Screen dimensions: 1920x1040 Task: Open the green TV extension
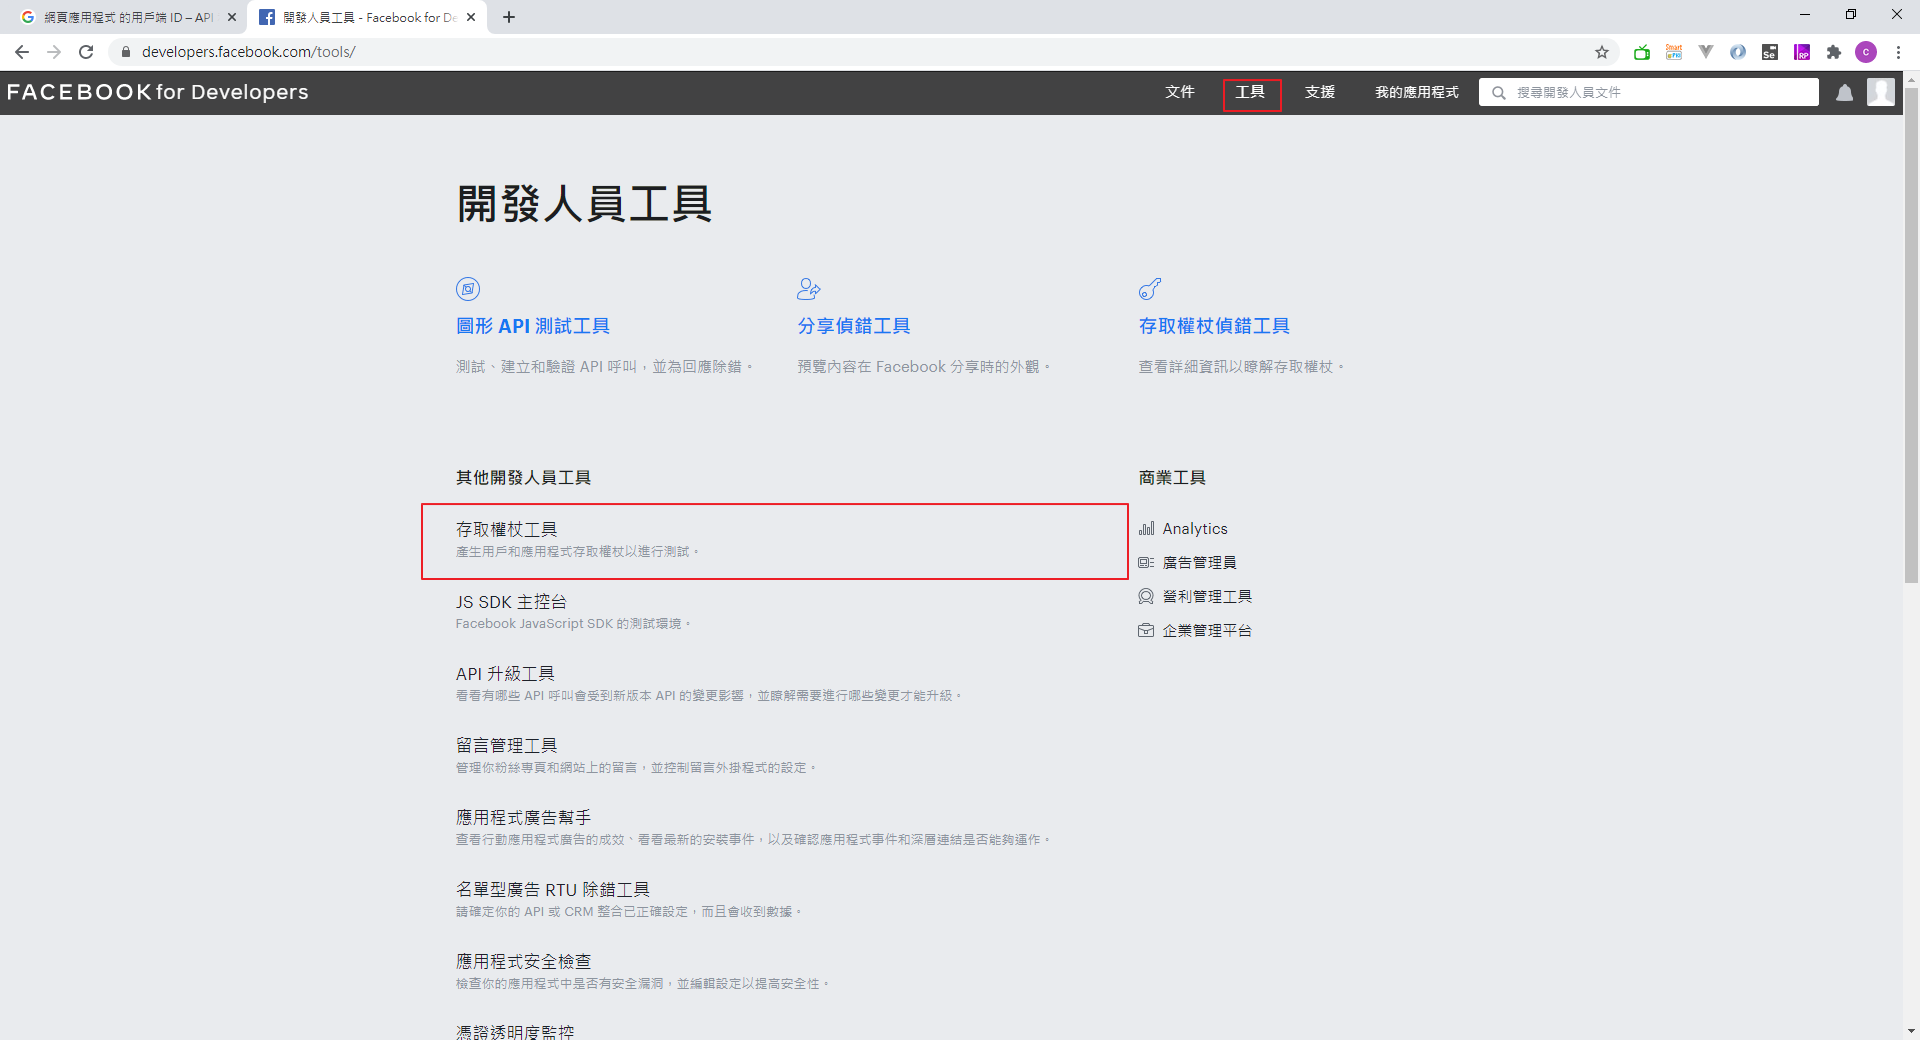[1642, 52]
